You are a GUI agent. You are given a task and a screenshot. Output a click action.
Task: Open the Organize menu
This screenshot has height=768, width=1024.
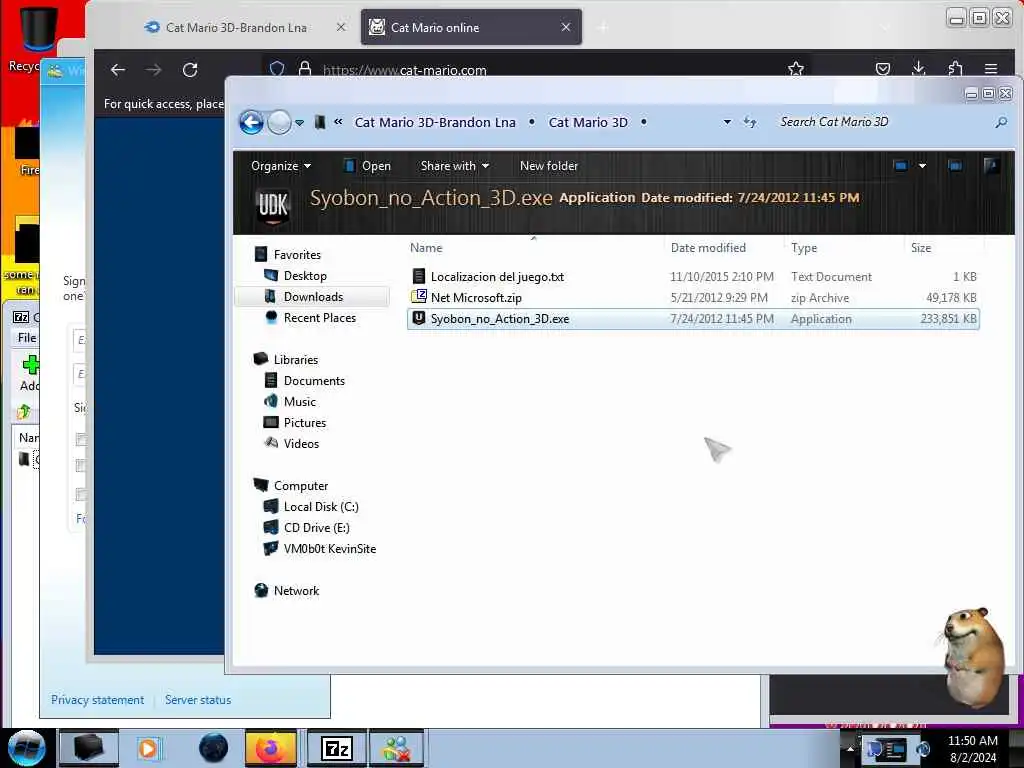[281, 166]
